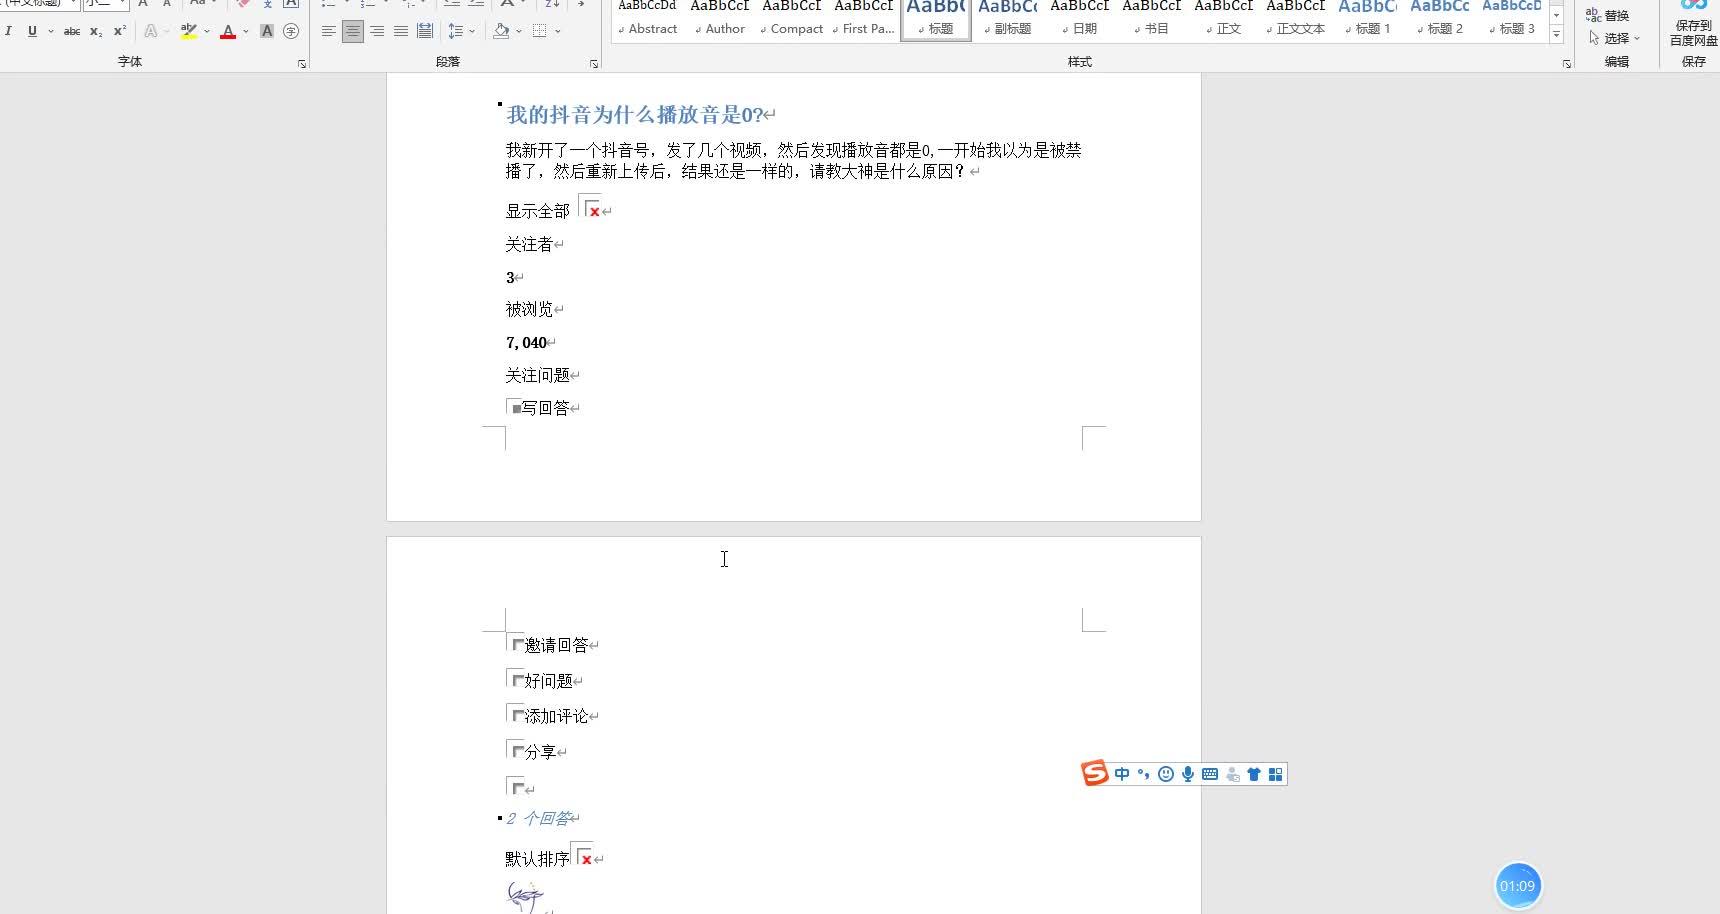1720x914 pixels.
Task: Click the 2 个回答 heading
Action: [x=538, y=818]
